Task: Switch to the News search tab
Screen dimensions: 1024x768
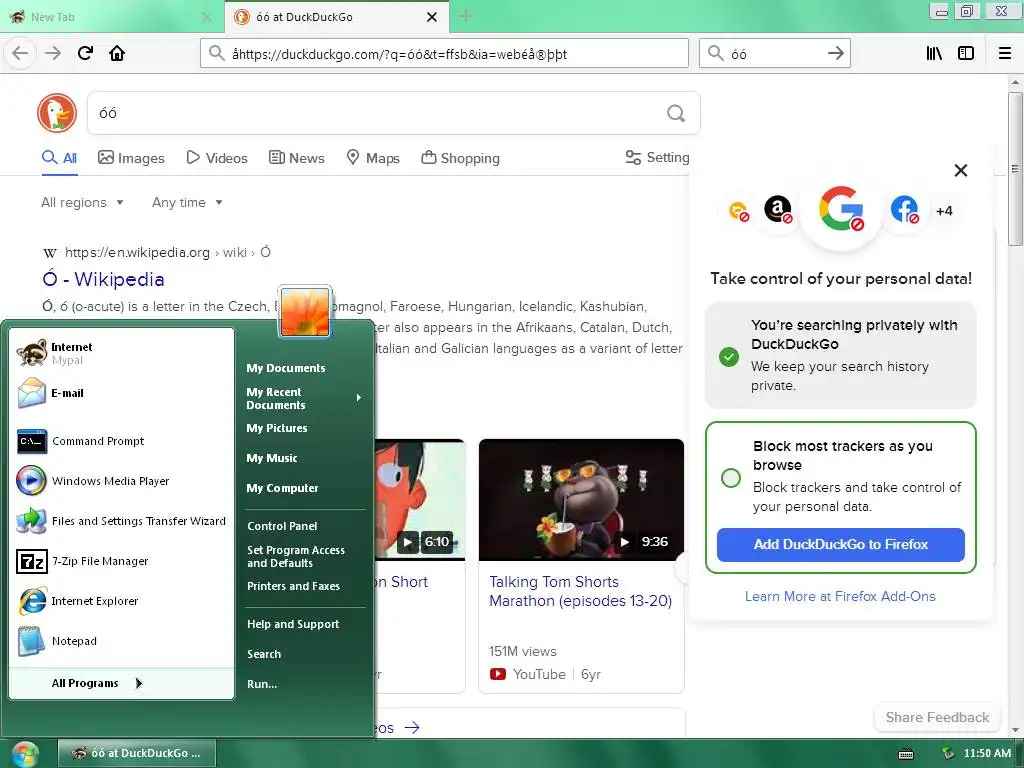Action: (x=296, y=158)
